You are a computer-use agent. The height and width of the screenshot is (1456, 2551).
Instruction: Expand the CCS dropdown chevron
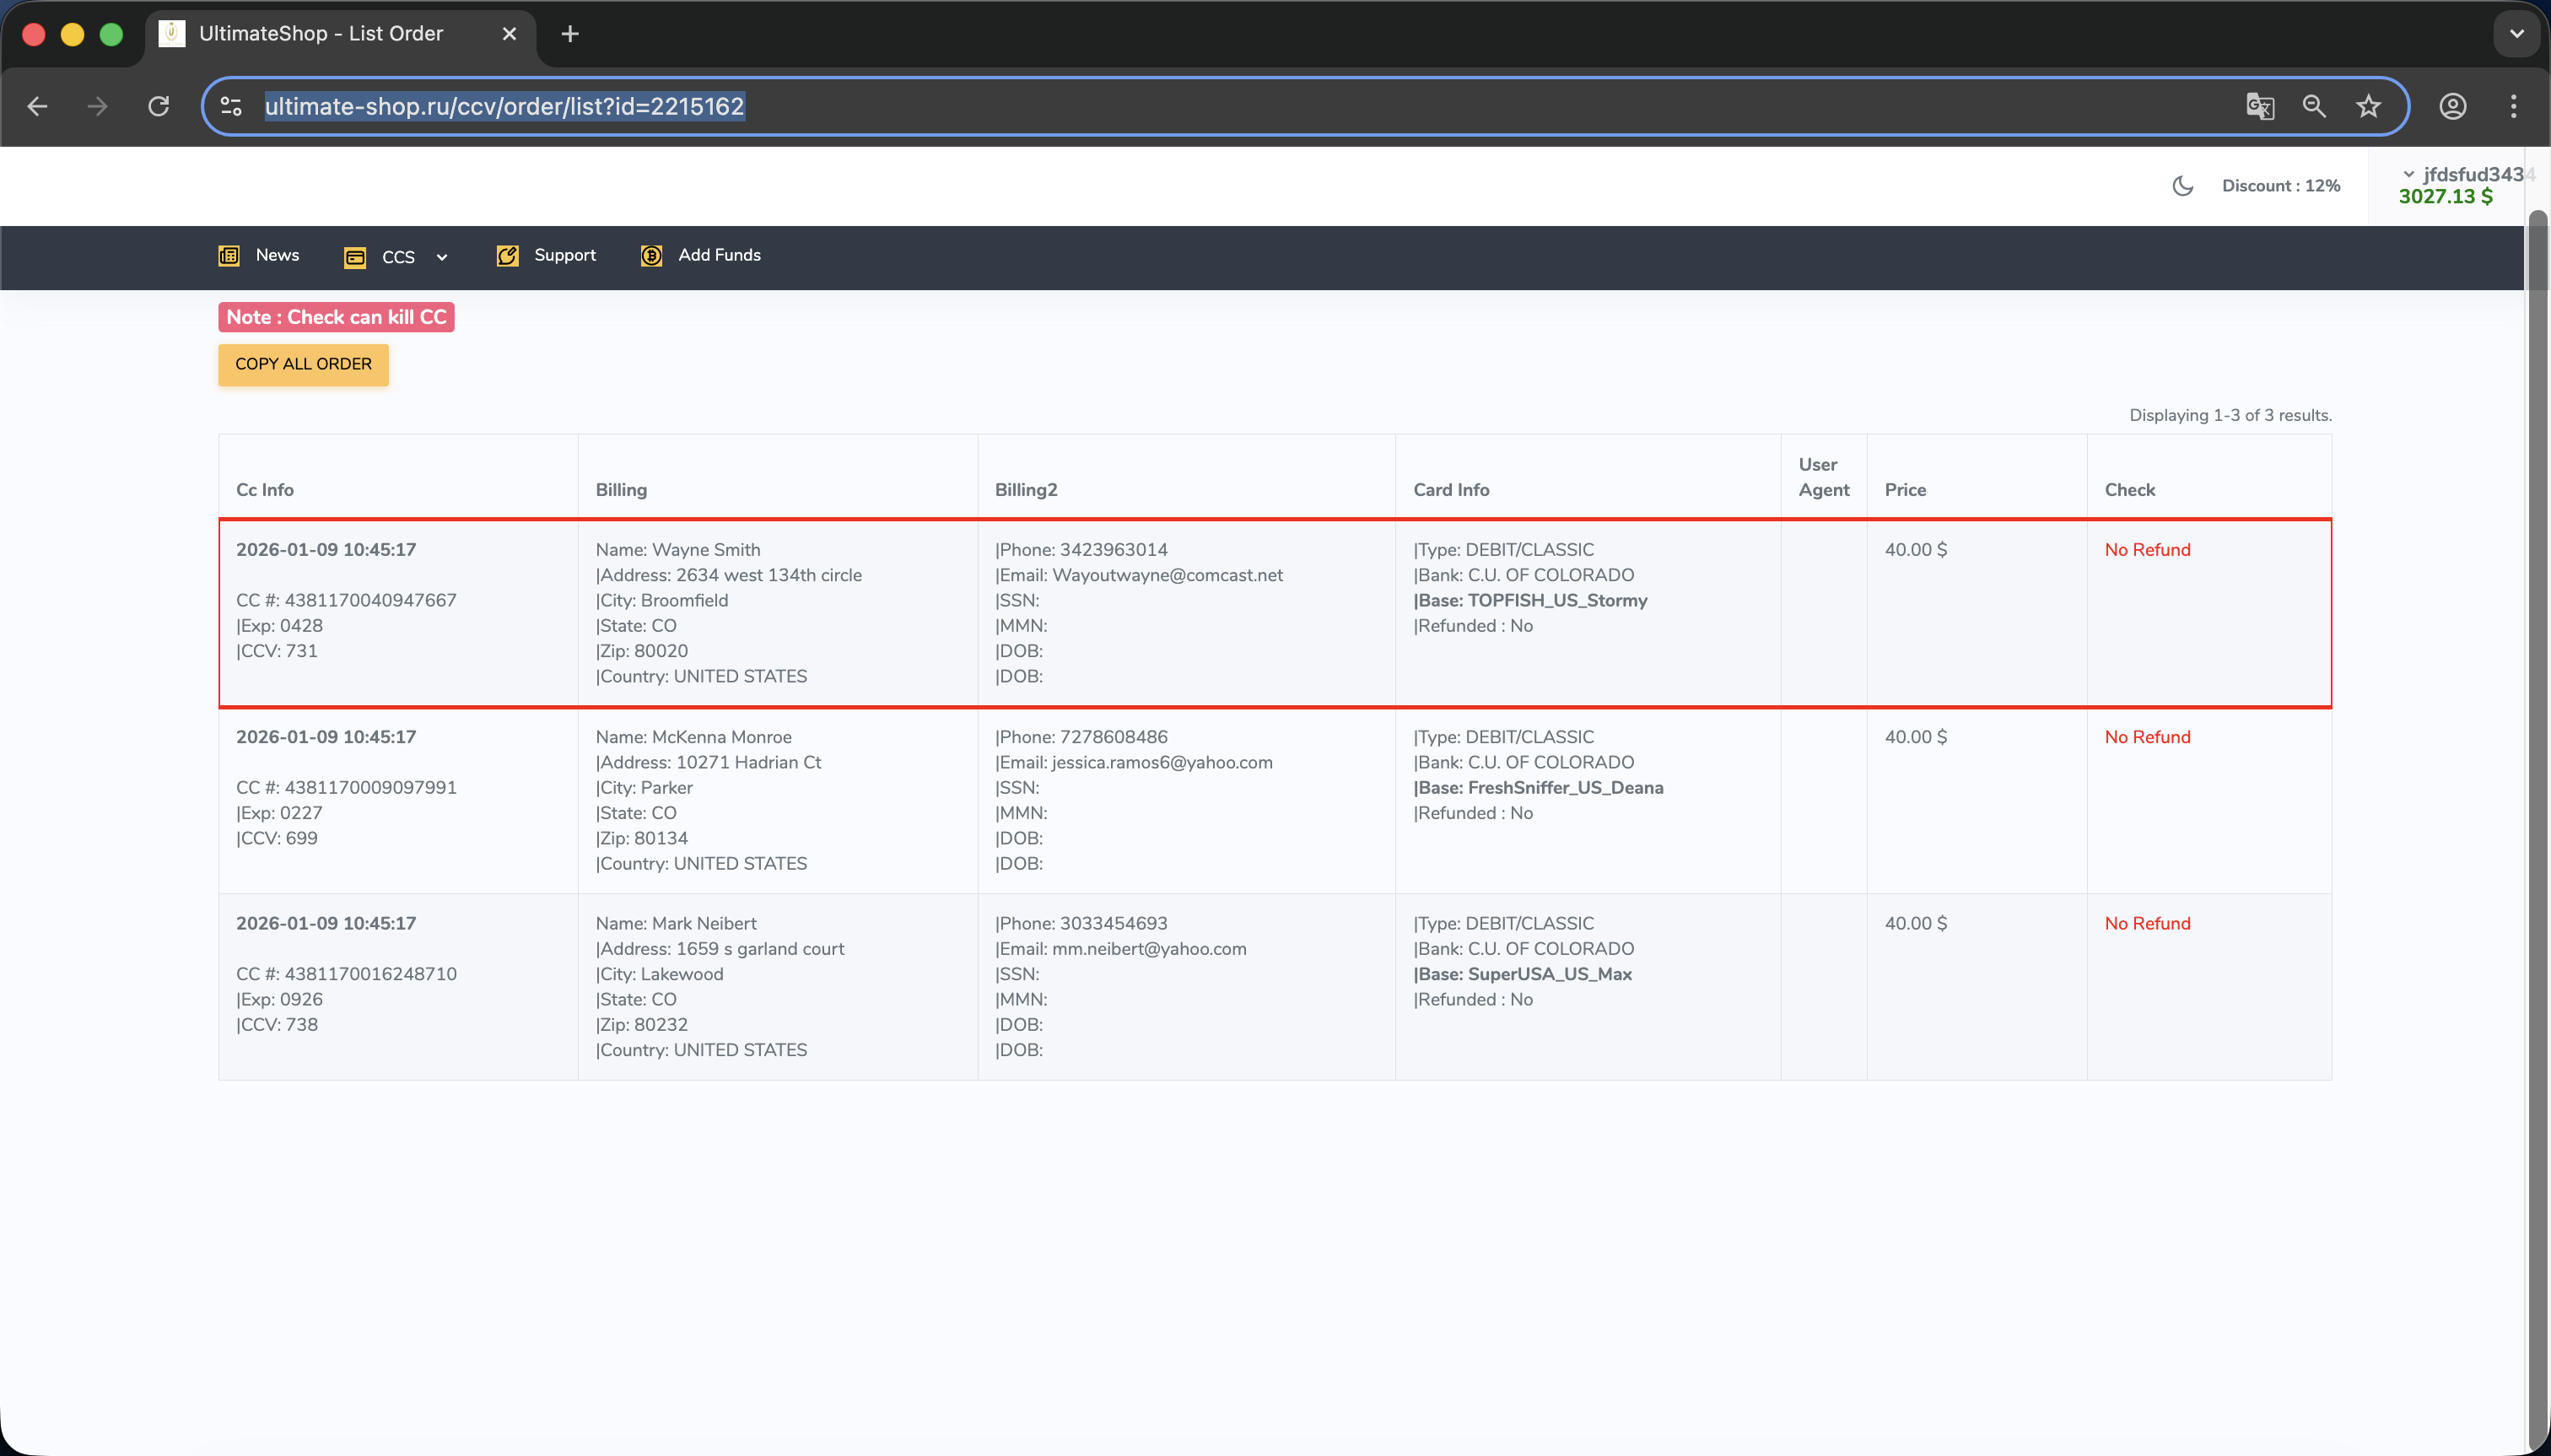[442, 258]
